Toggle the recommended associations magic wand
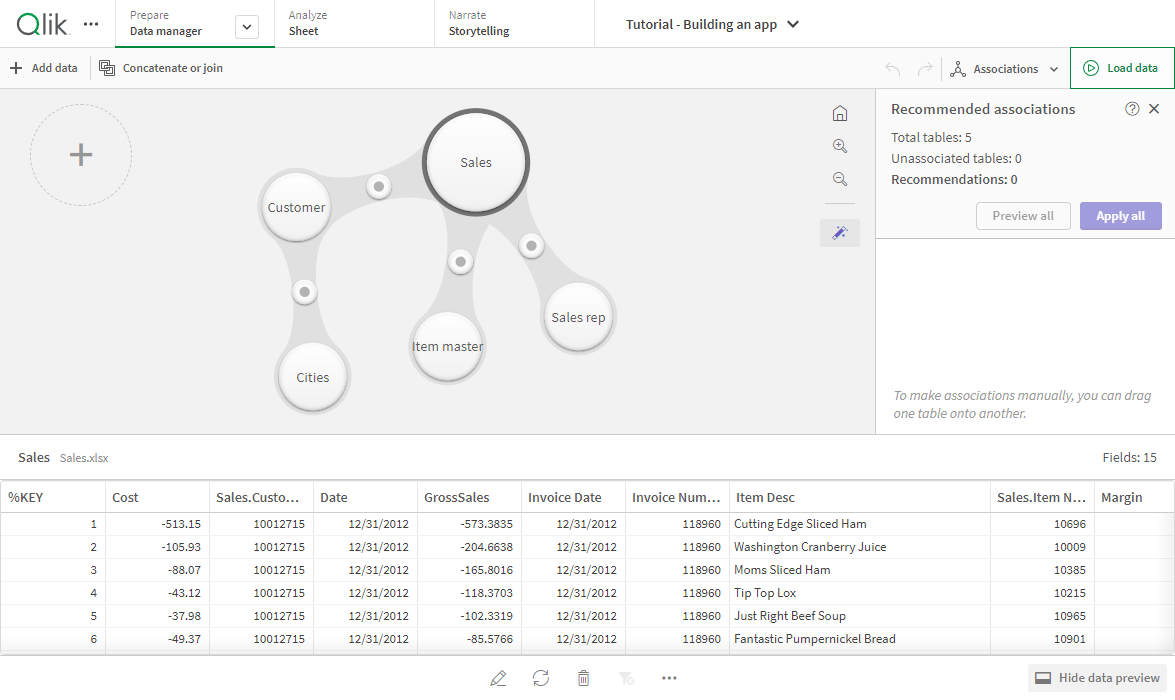 pyautogui.click(x=840, y=233)
